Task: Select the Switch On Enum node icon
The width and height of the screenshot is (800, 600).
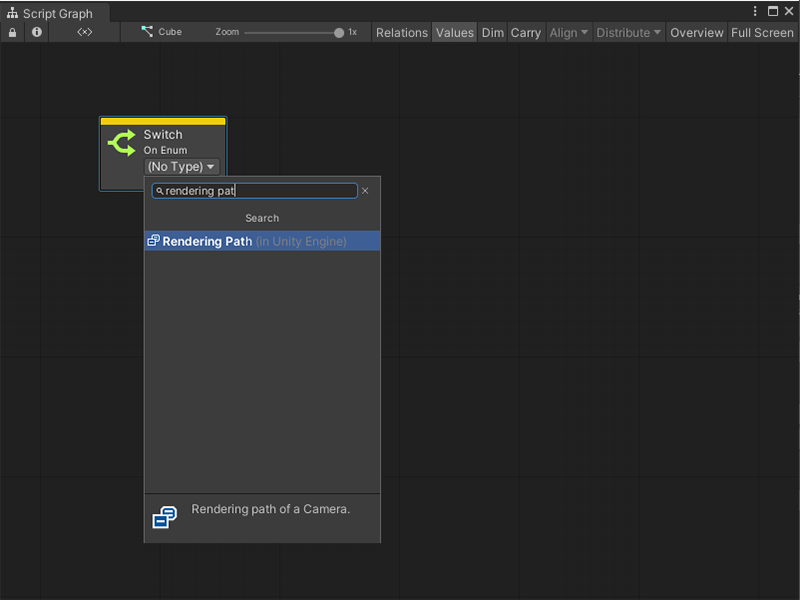Action: pyautogui.click(x=120, y=142)
